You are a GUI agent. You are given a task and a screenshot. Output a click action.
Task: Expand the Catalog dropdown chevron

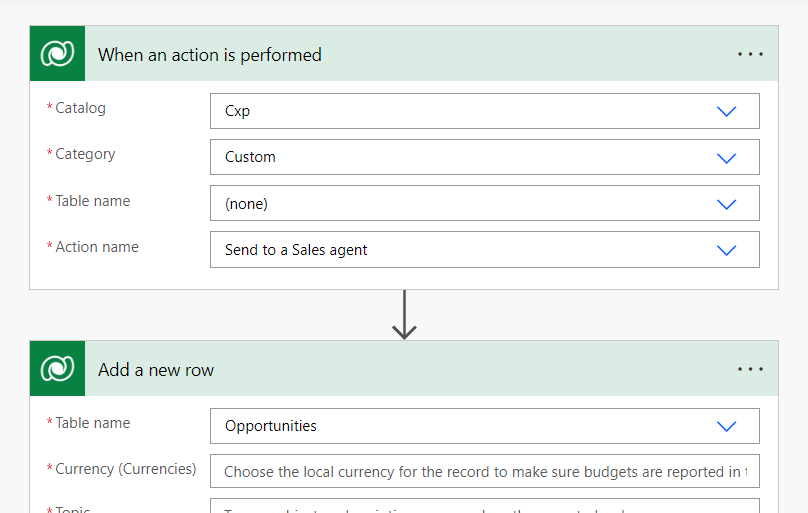pos(727,111)
